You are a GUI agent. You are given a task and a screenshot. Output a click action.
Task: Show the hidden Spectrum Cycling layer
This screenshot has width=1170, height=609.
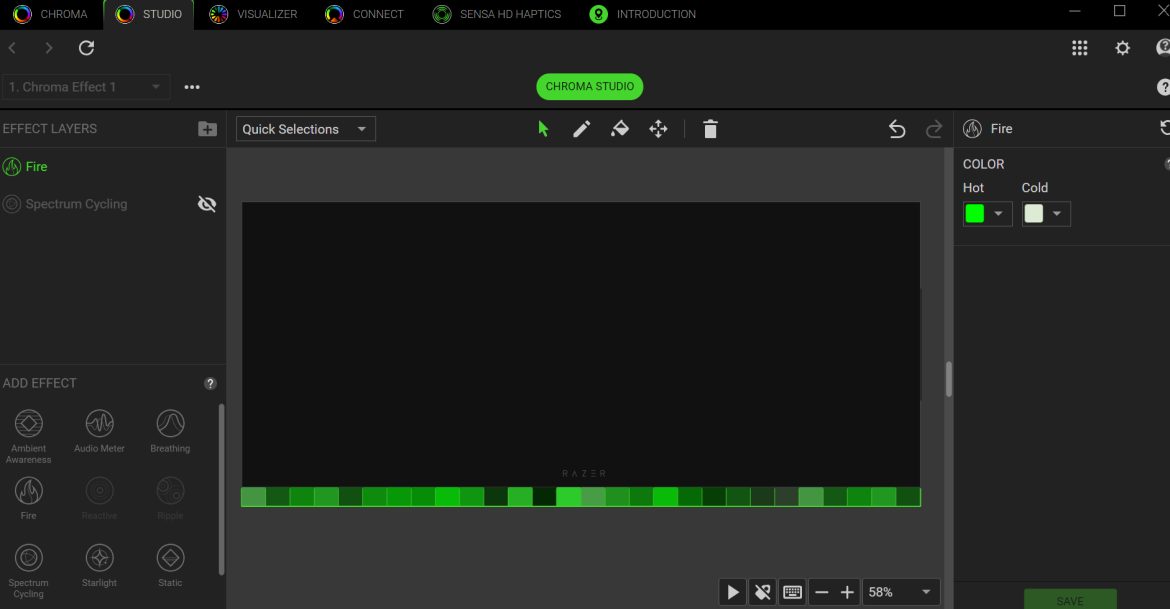[x=207, y=204]
